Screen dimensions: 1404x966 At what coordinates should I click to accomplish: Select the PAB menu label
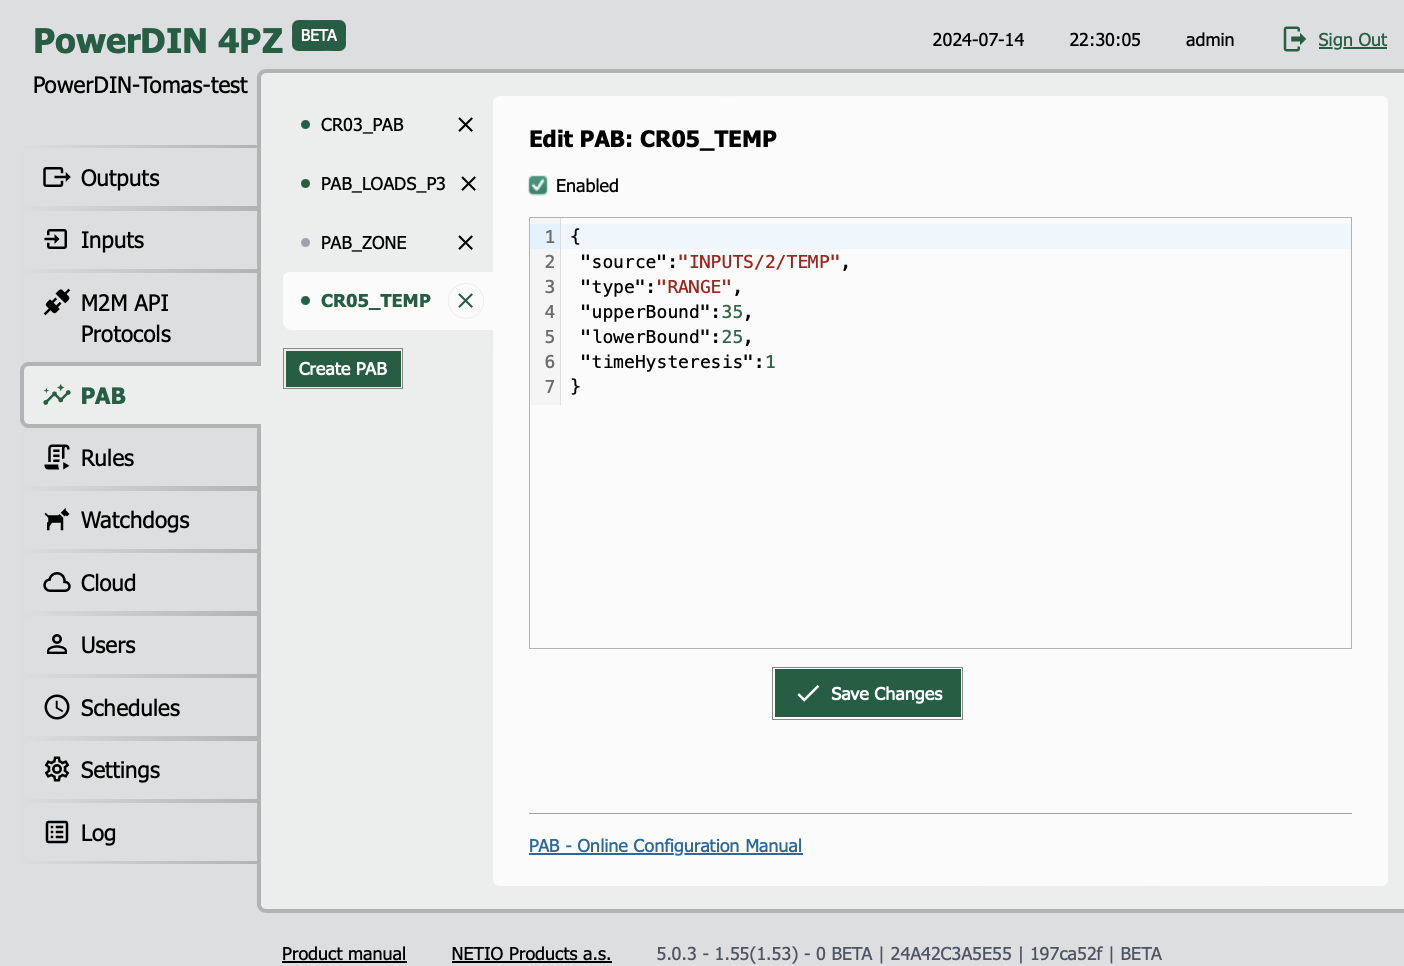(103, 396)
